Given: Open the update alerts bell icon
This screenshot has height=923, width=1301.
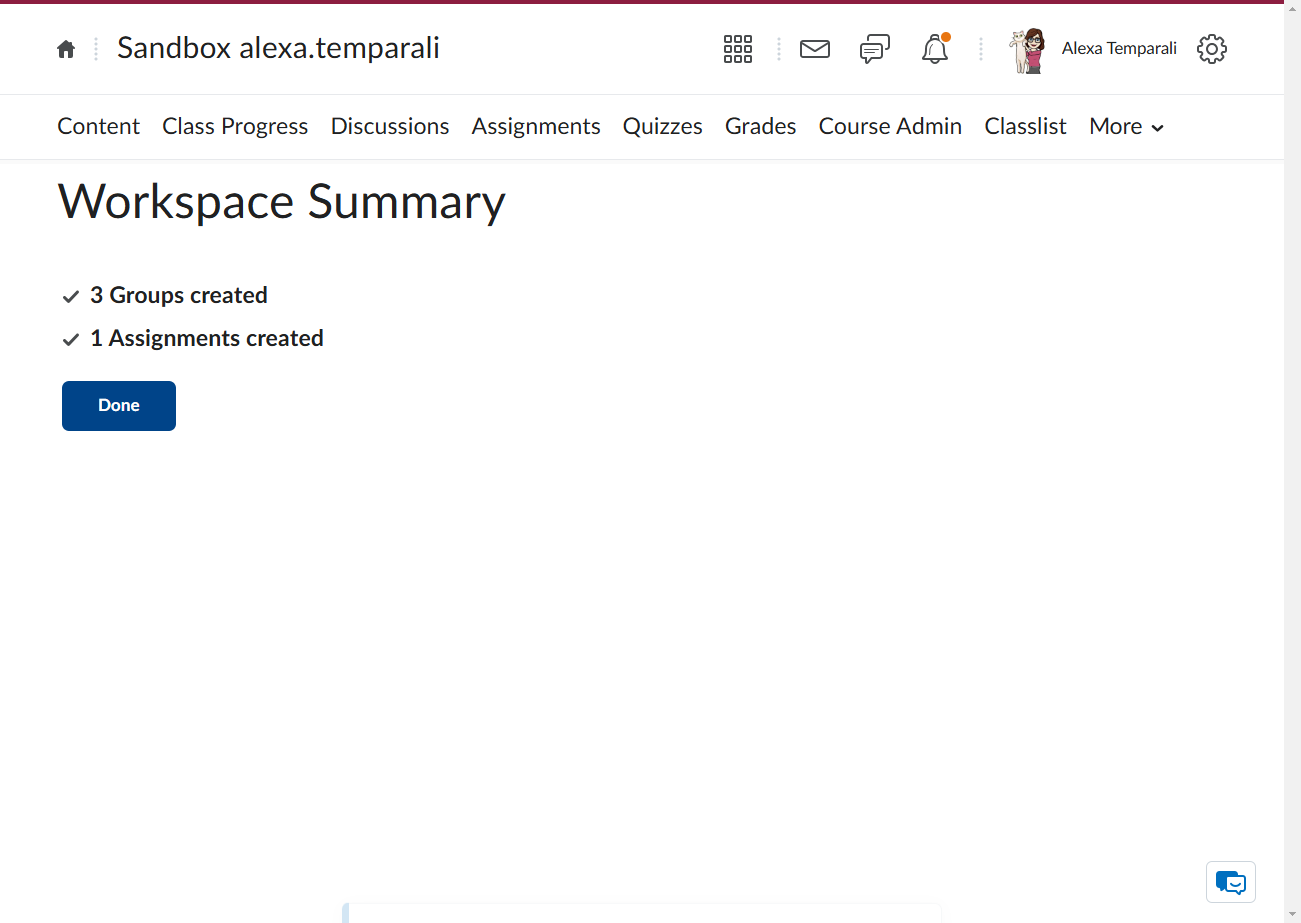Looking at the screenshot, I should click(935, 49).
